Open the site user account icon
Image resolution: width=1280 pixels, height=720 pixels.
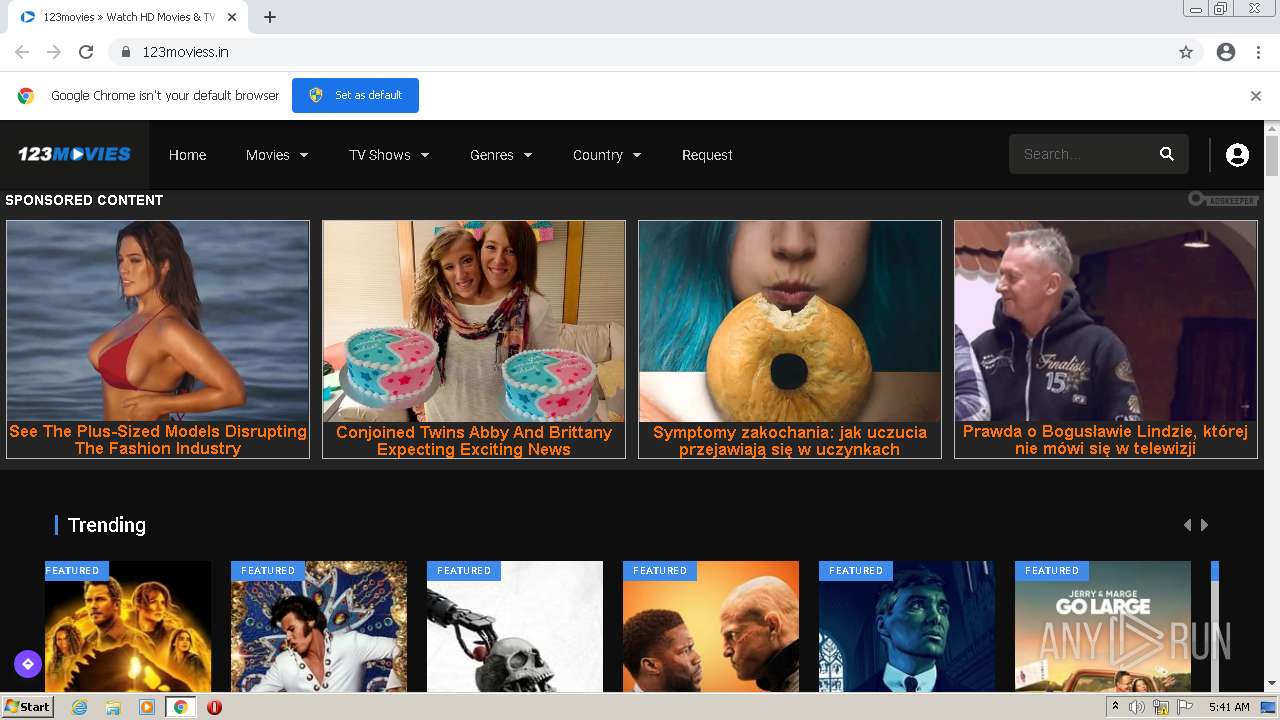pos(1237,154)
